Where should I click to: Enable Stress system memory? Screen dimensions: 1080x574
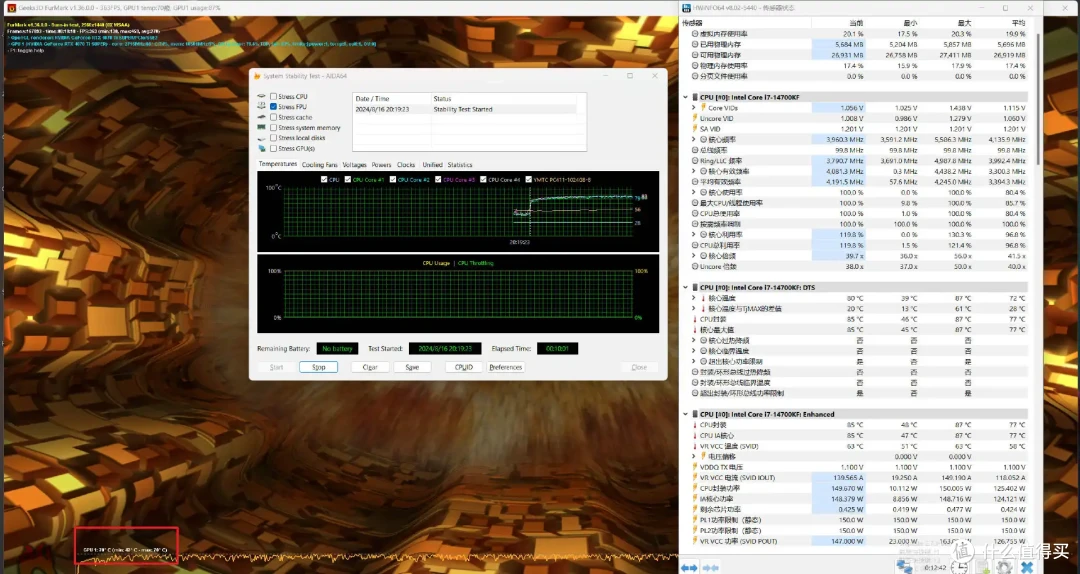click(x=273, y=127)
